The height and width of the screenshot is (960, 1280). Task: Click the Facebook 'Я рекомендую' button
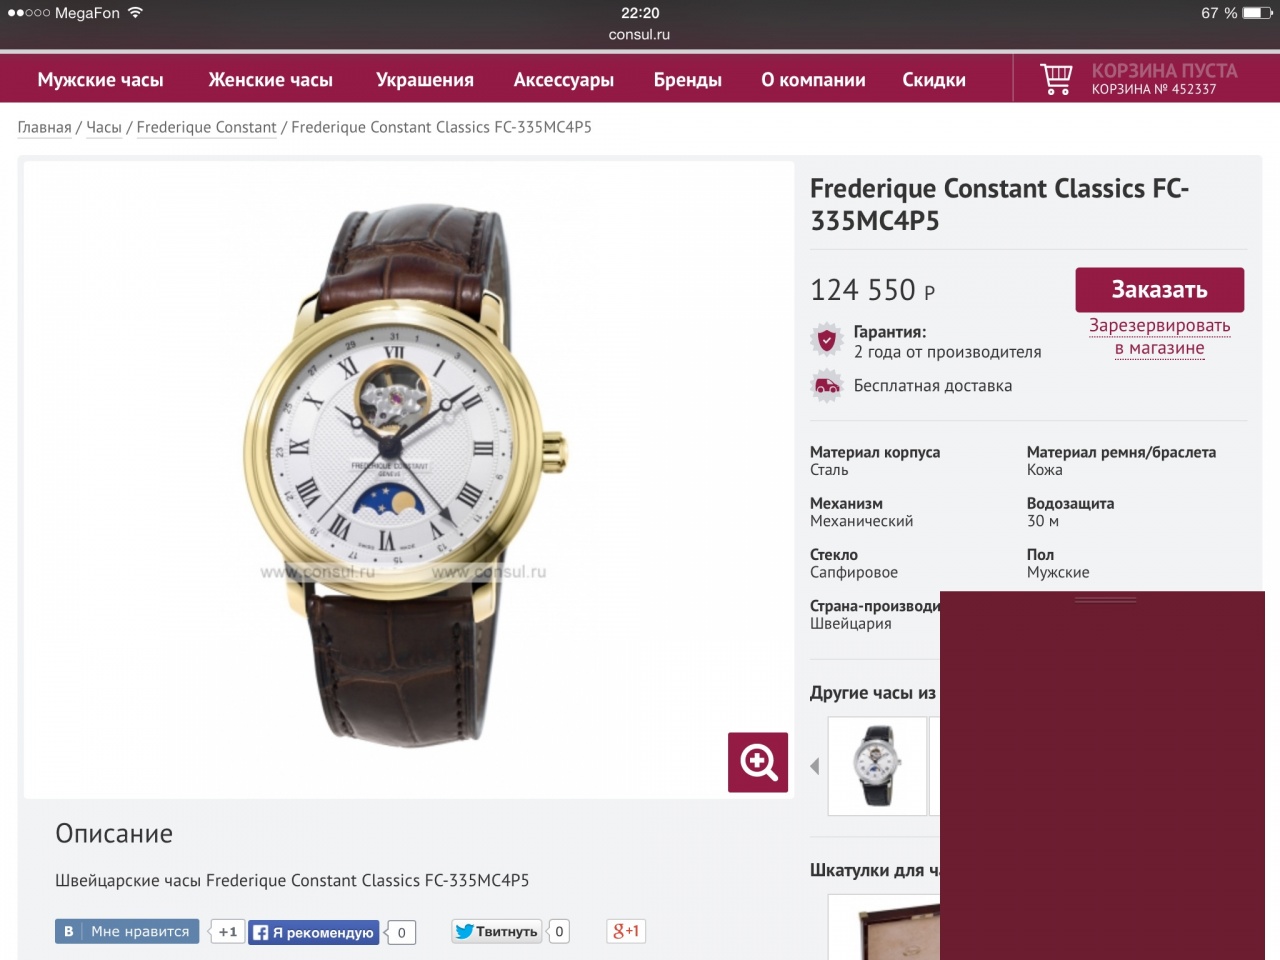[x=314, y=932]
